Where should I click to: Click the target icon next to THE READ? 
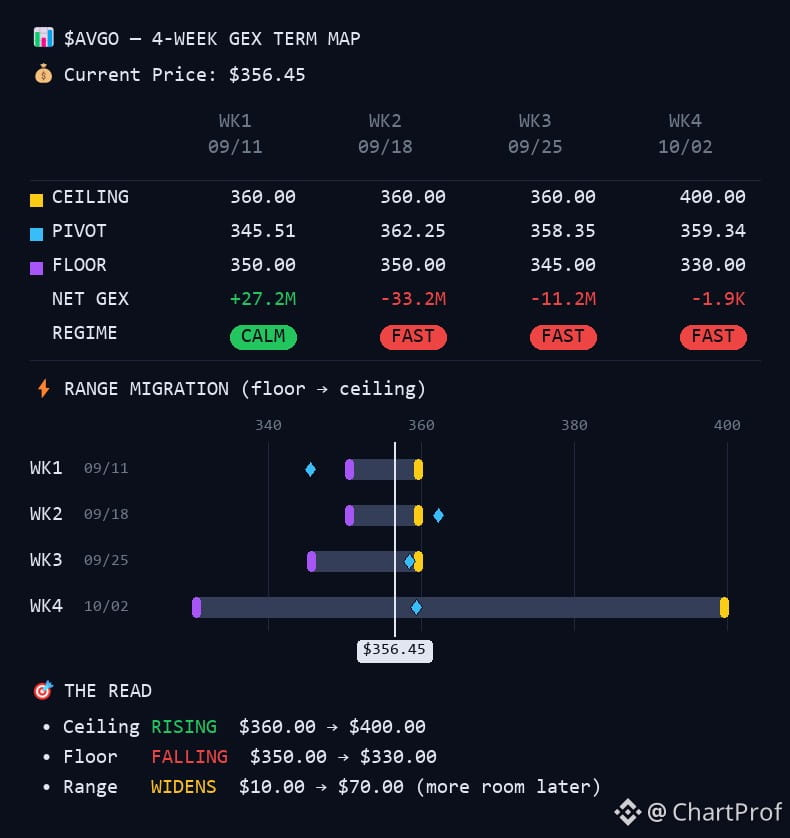point(43,690)
